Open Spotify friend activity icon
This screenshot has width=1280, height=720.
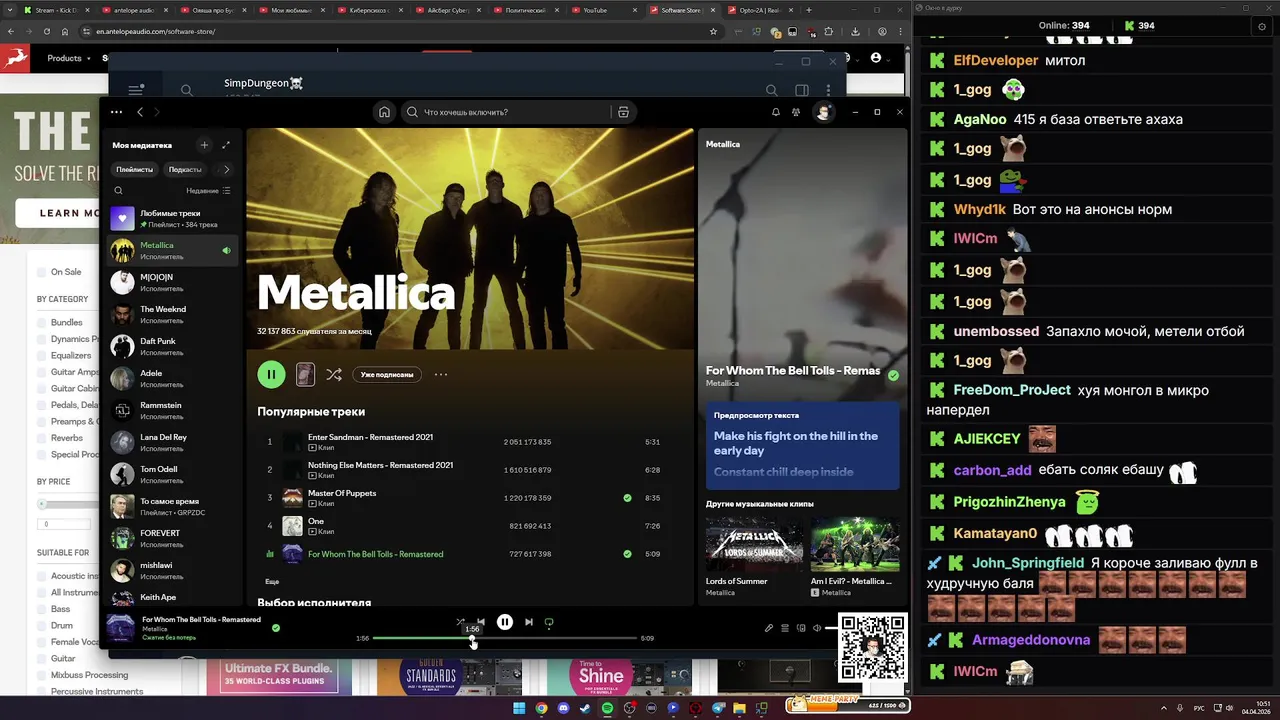[x=796, y=112]
